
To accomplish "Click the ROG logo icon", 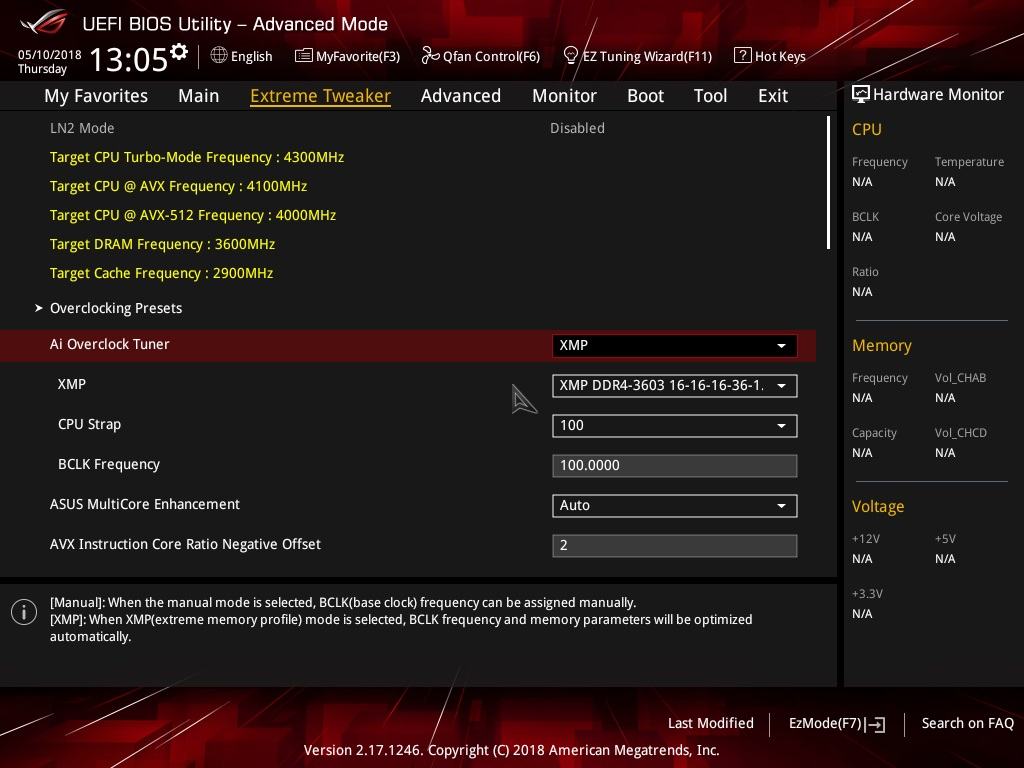I will click(x=44, y=22).
